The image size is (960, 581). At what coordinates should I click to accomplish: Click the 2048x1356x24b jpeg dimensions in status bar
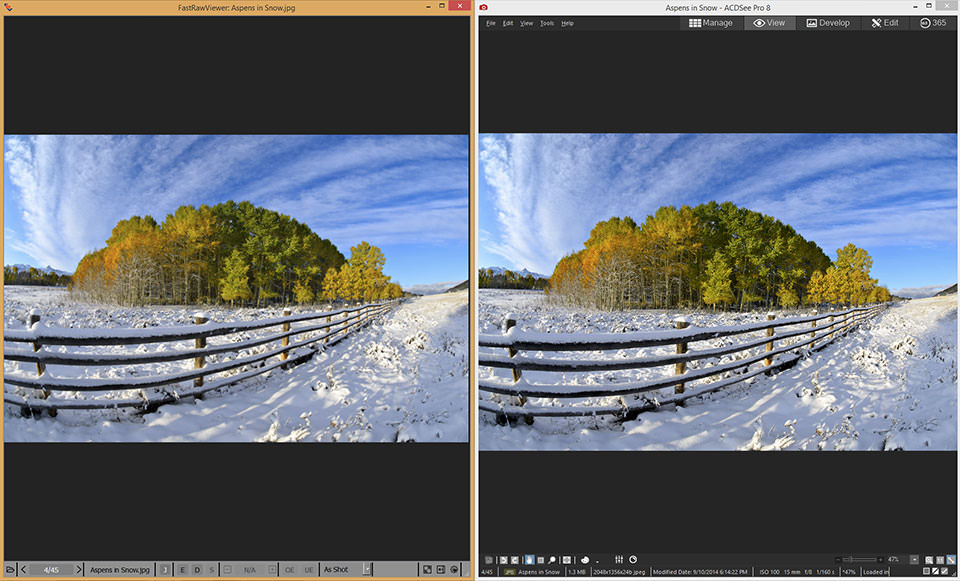click(x=619, y=572)
